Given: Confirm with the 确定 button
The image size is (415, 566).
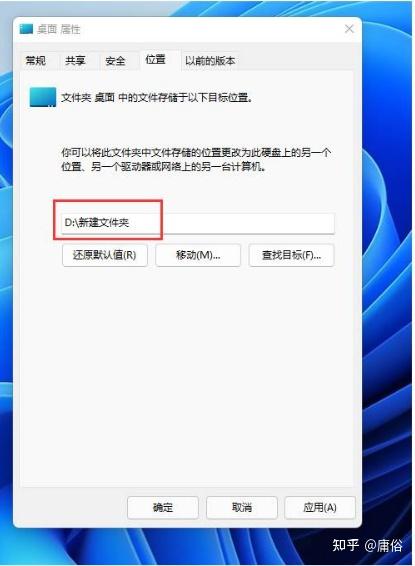Looking at the screenshot, I should [x=163, y=508].
